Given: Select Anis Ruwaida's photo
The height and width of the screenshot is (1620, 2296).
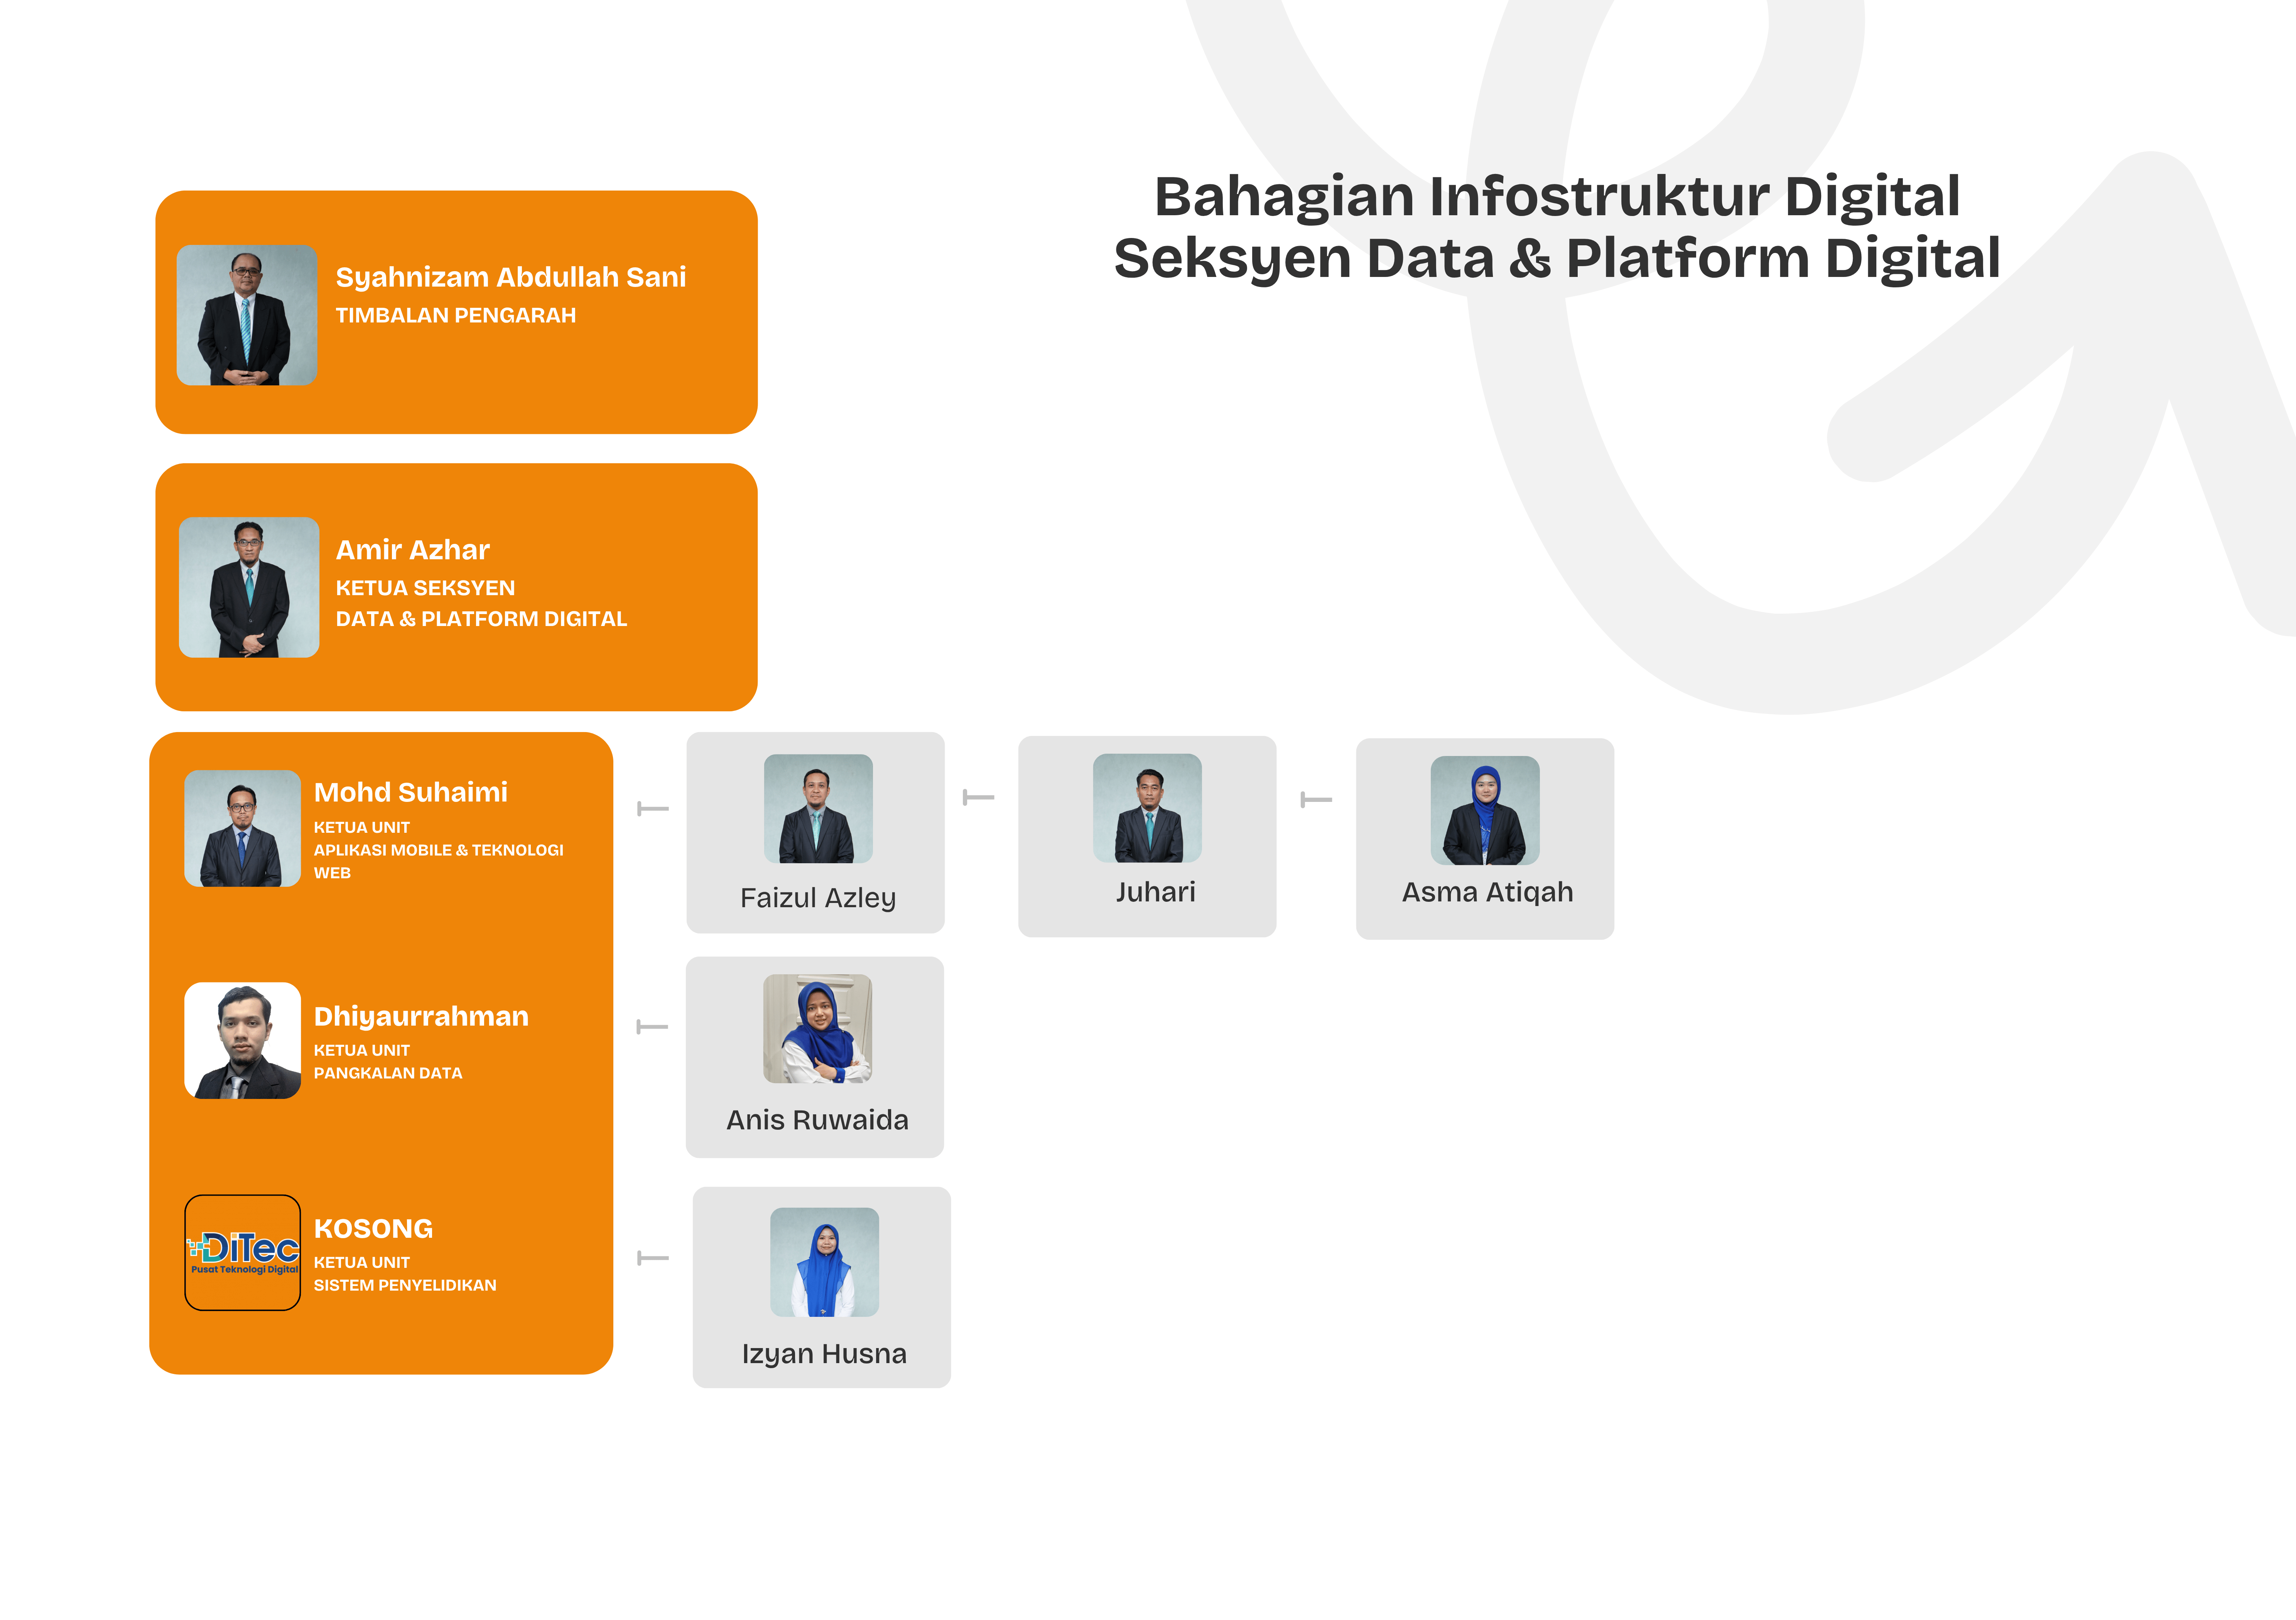Looking at the screenshot, I should pyautogui.click(x=818, y=1029).
